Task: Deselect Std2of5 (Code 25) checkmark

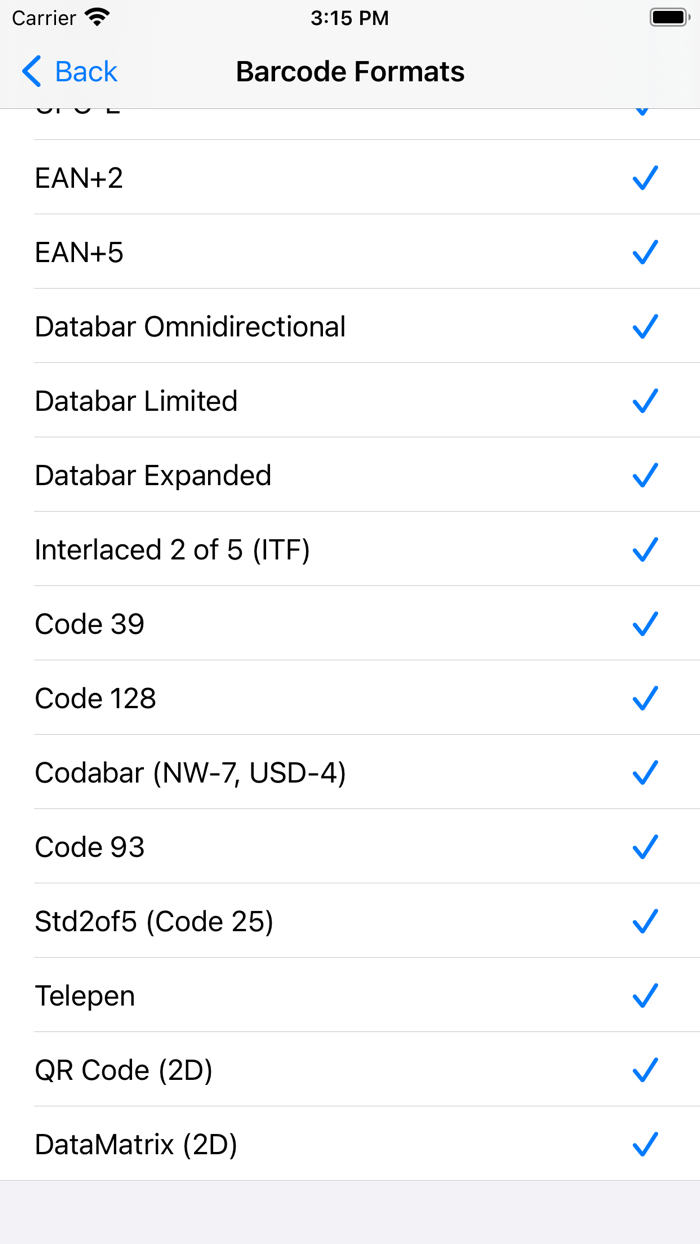Action: coord(645,921)
